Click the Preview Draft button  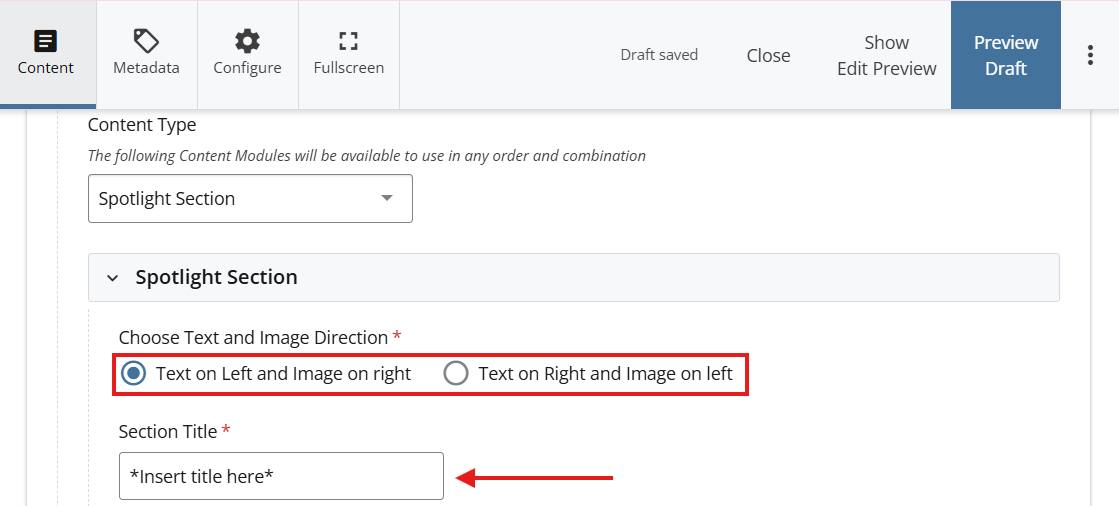point(1005,56)
